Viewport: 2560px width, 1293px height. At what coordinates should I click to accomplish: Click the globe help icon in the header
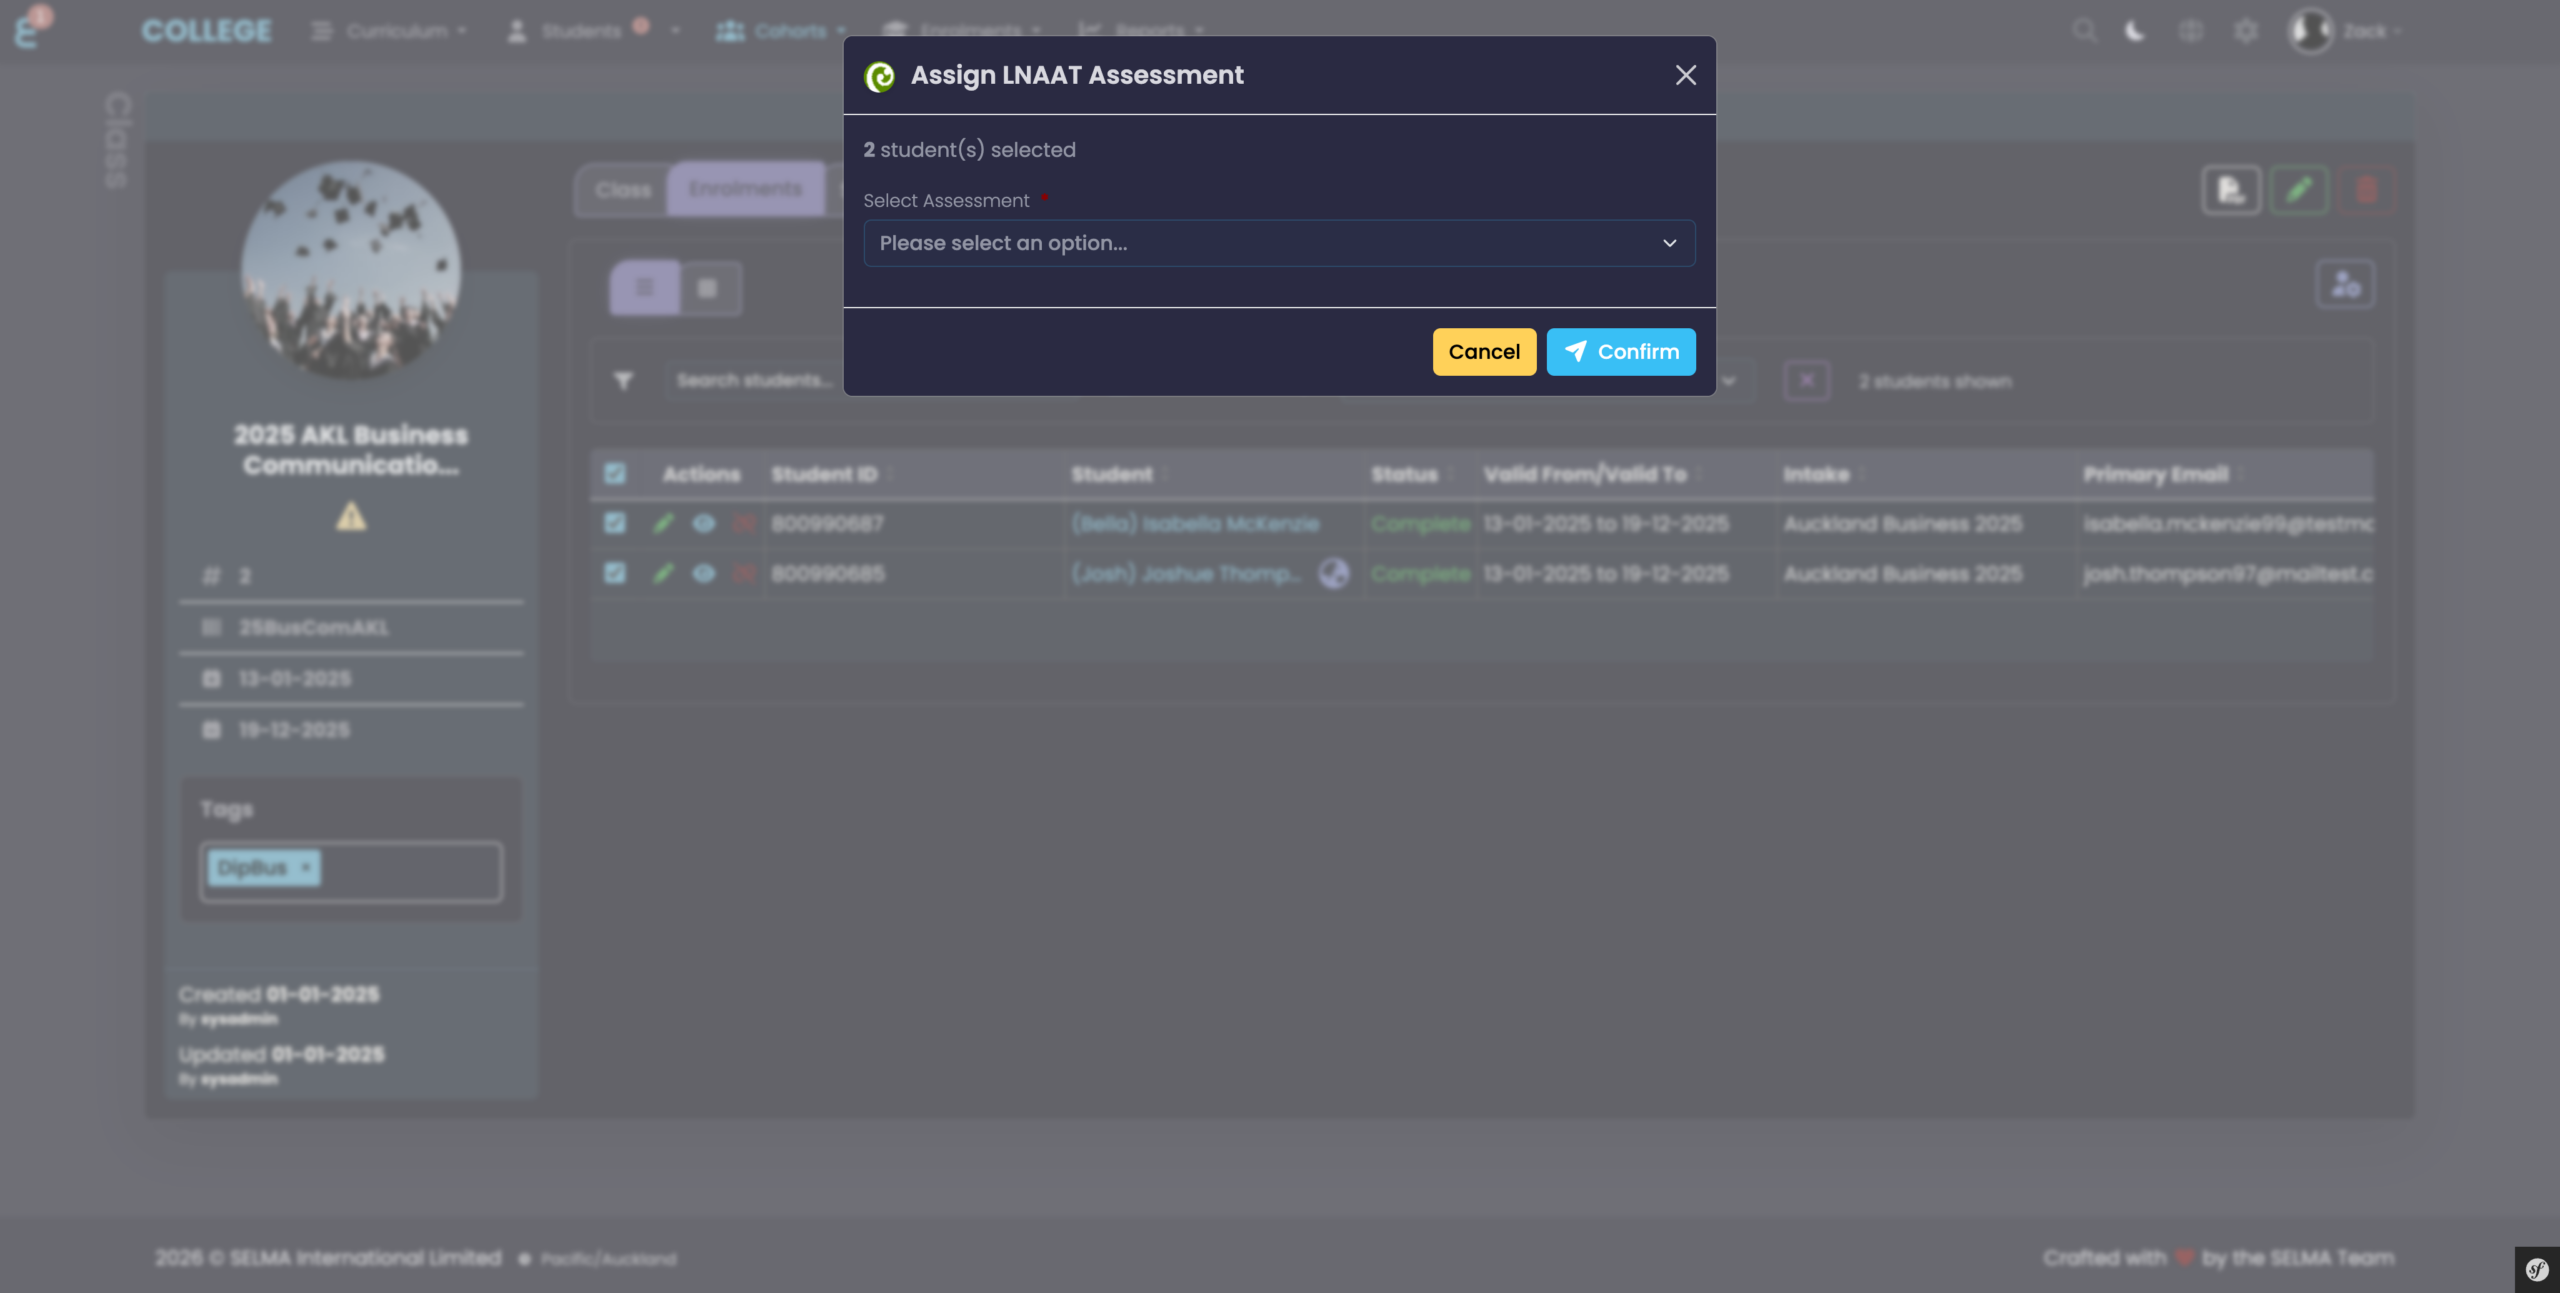point(2190,30)
